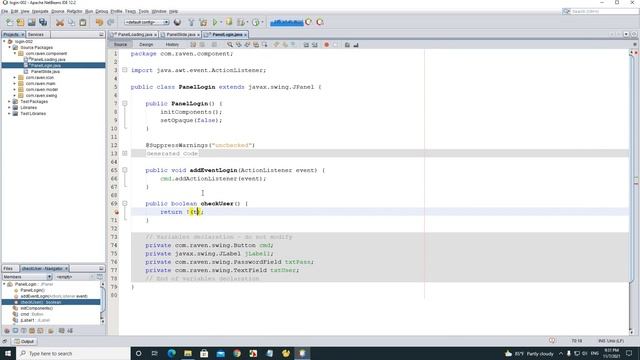Image resolution: width=640 pixels, height=360 pixels.
Task: Click the History view button
Action: click(172, 44)
